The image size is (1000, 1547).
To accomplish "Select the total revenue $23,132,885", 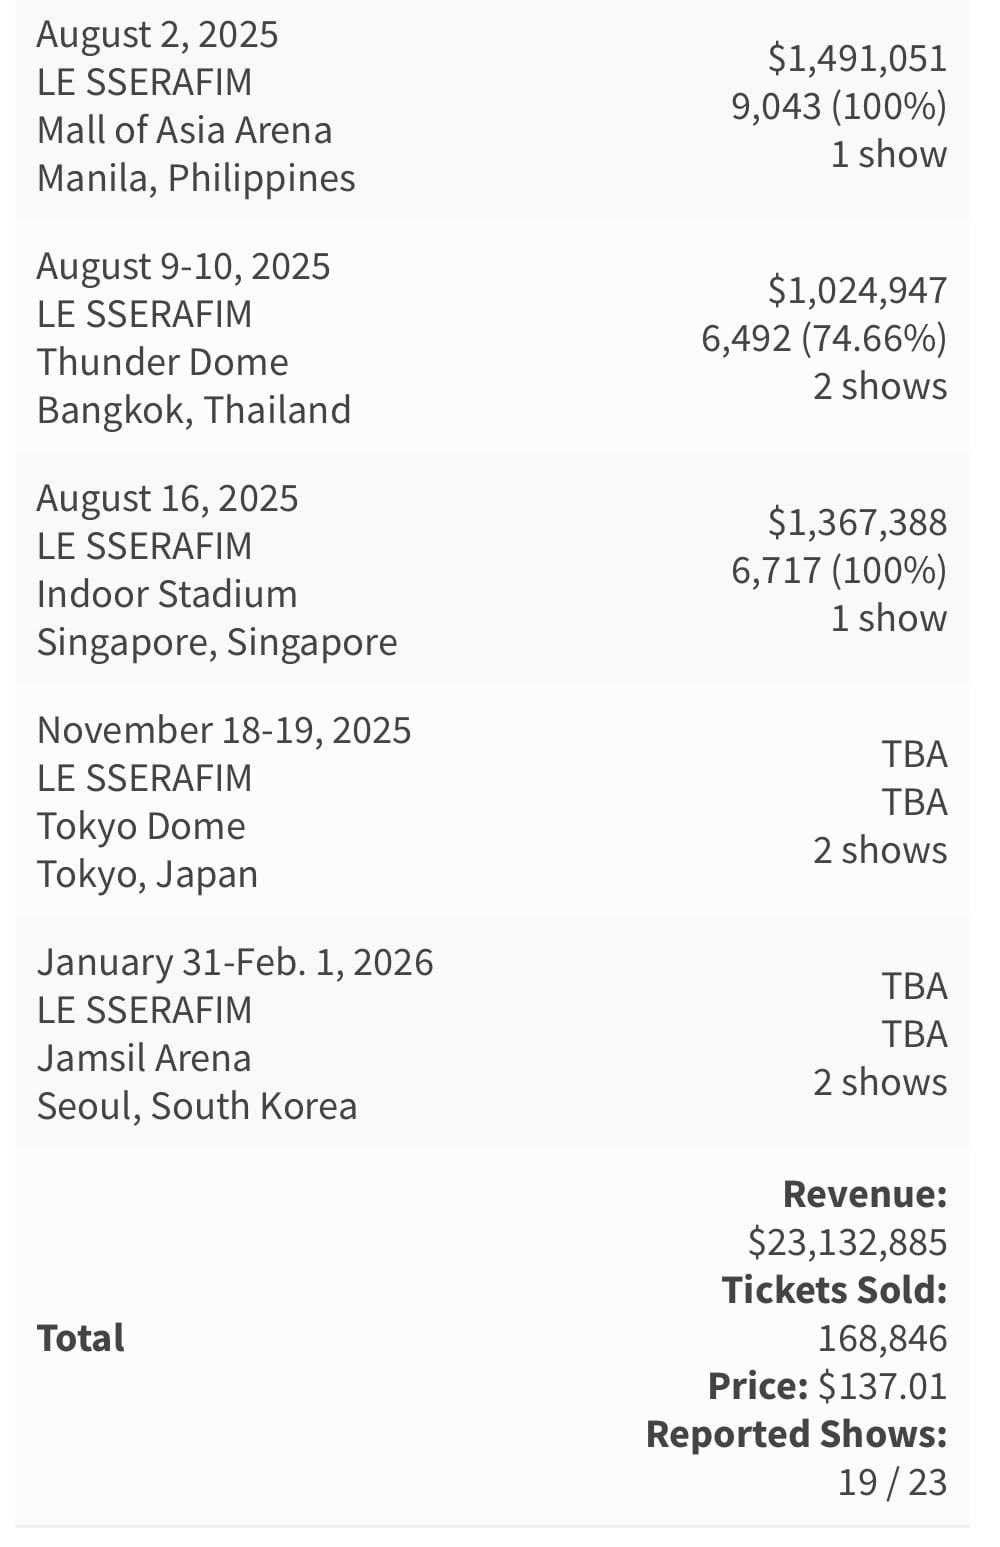I will 847,1243.
